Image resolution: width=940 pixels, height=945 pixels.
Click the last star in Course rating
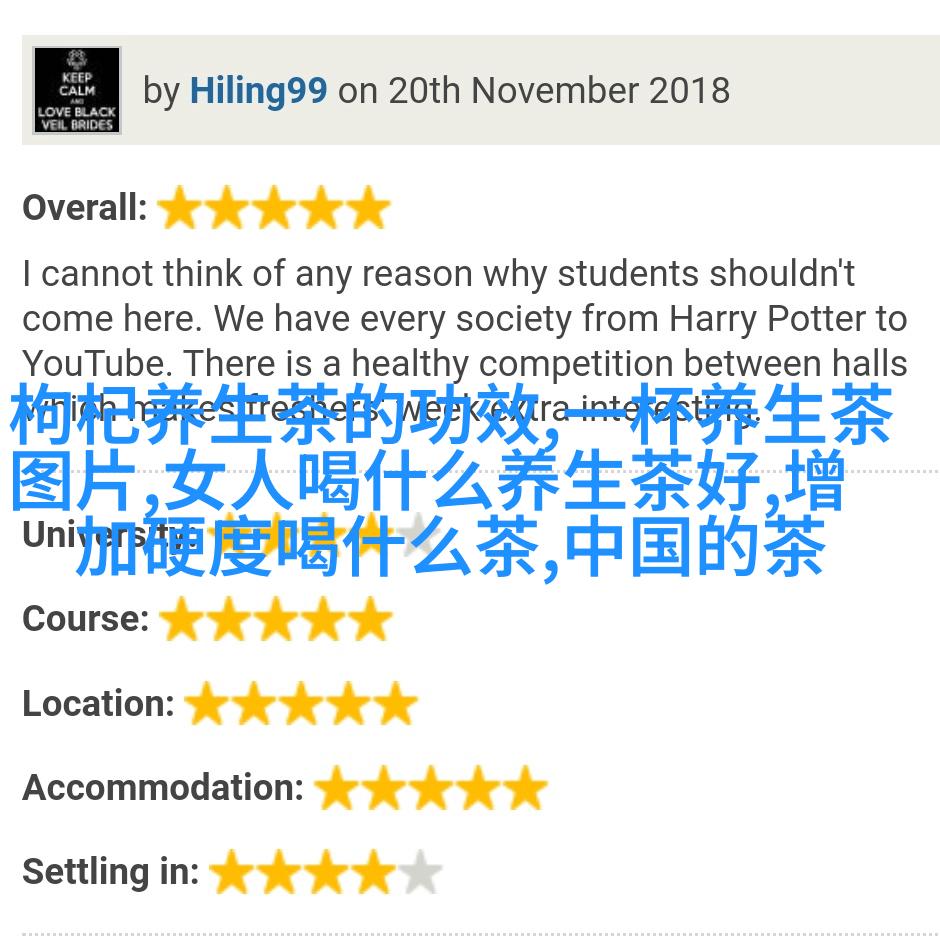tap(371, 618)
